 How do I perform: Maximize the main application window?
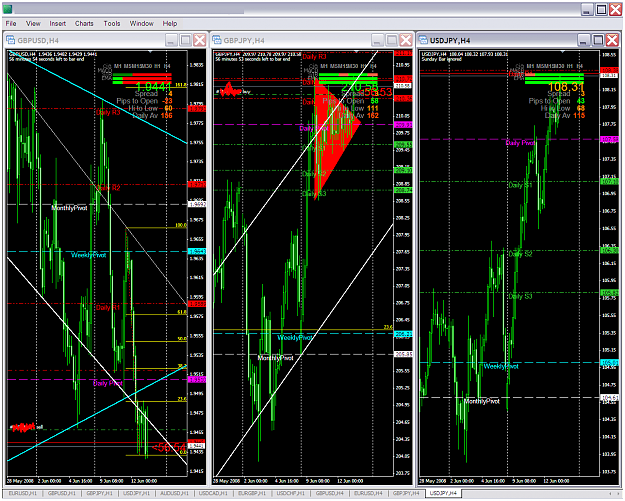[601, 10]
